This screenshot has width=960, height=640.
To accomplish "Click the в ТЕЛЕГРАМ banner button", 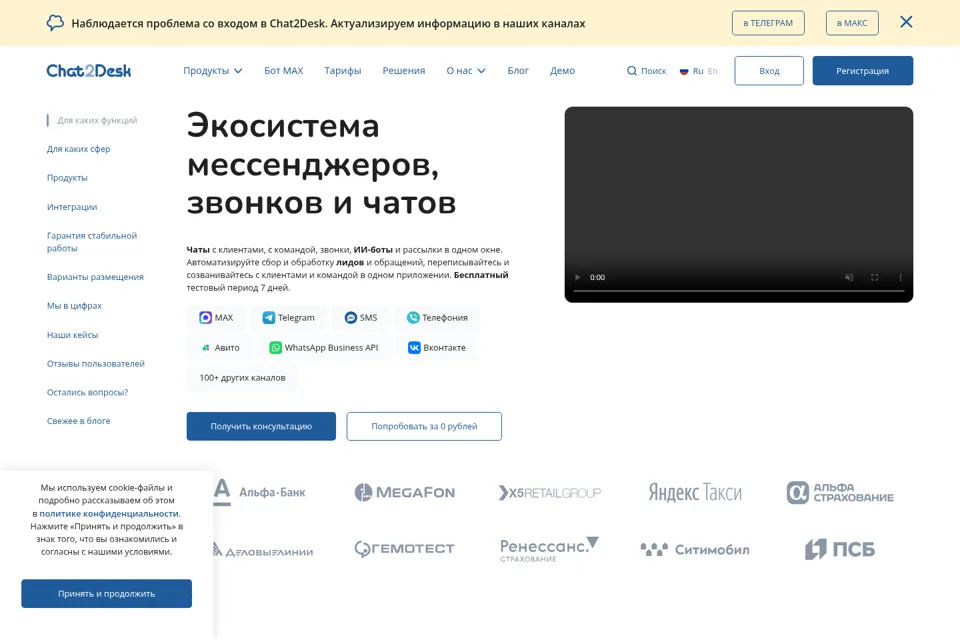I will [x=768, y=23].
